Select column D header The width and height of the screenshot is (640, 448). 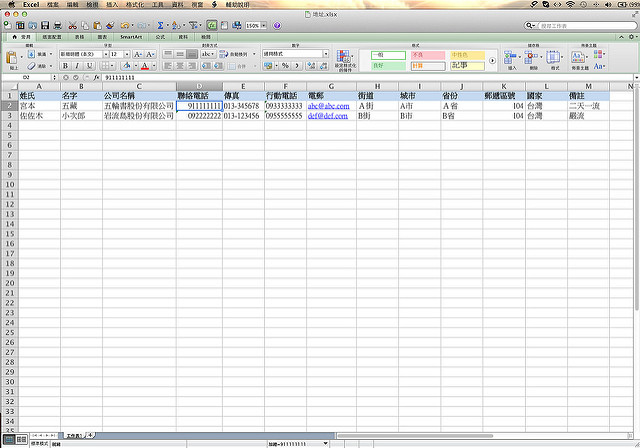point(199,86)
